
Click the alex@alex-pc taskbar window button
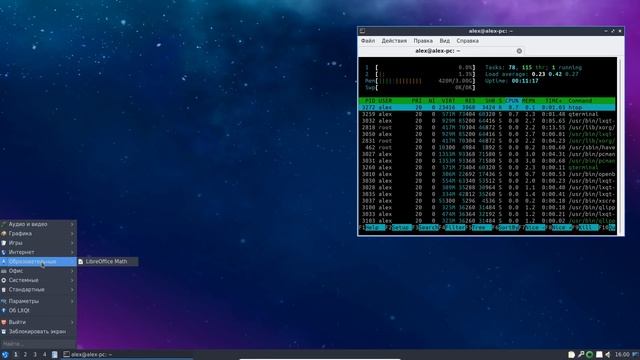[x=127, y=355]
